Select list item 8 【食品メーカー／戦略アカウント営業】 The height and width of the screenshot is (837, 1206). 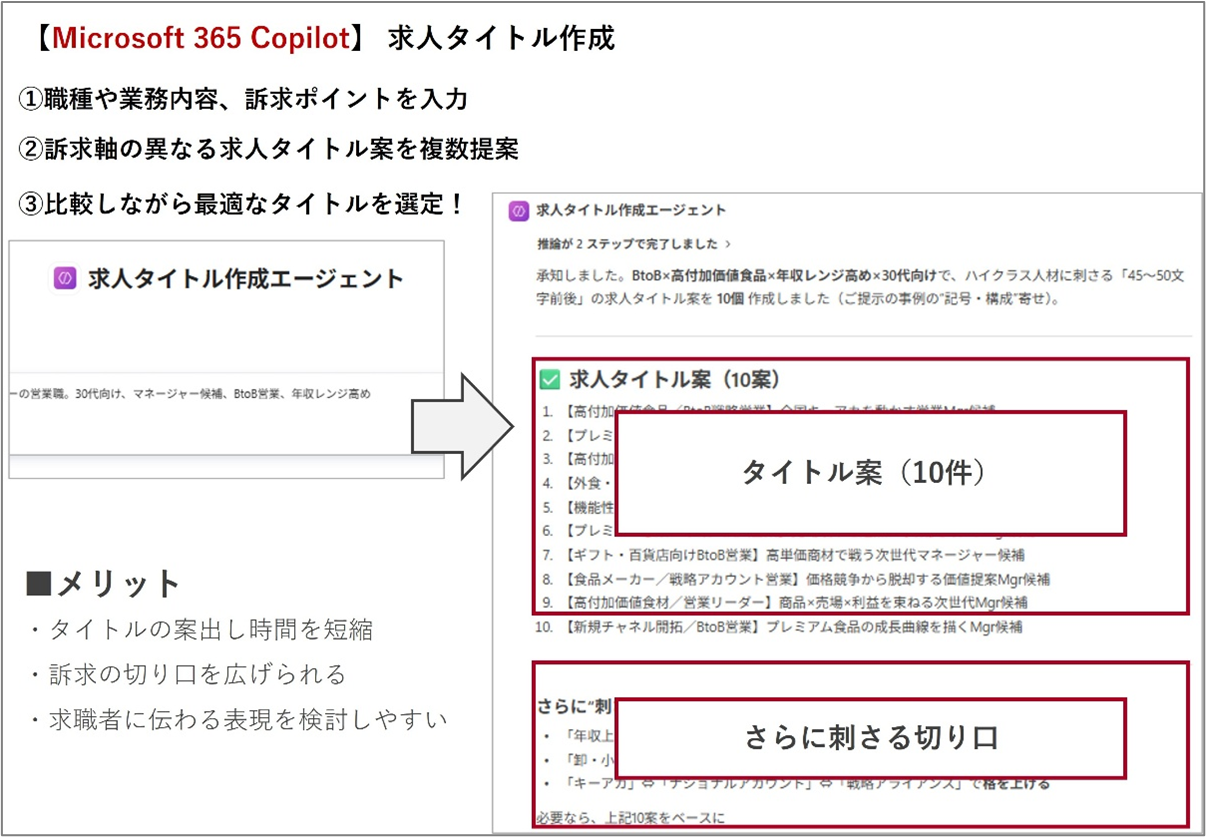(x=795, y=579)
